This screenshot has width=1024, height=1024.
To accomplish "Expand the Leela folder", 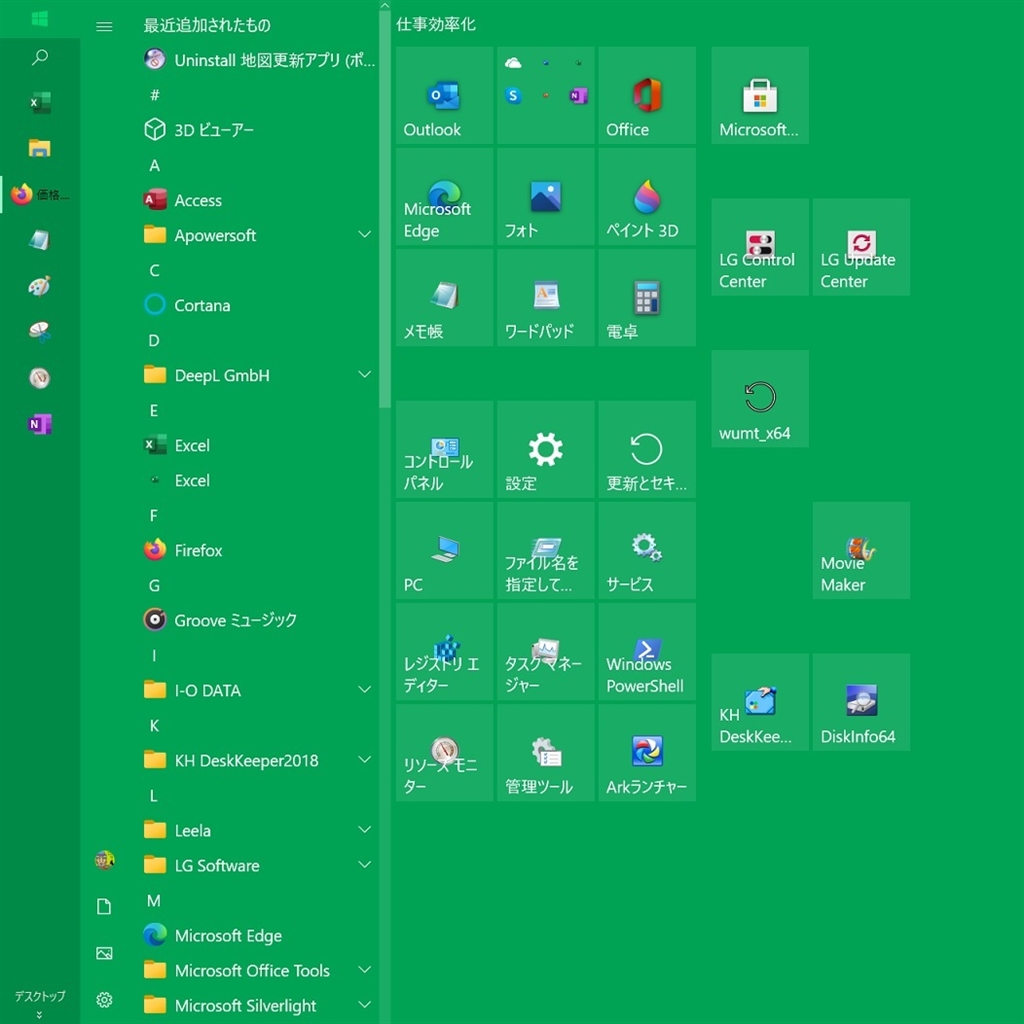I will (x=258, y=830).
